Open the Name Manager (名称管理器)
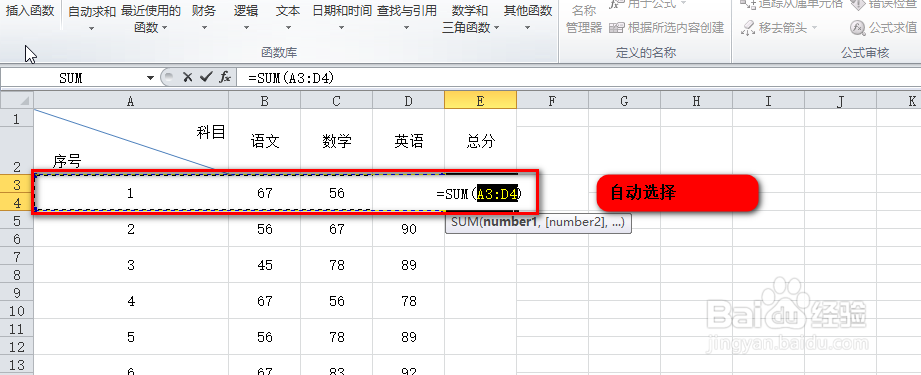Image resolution: width=921 pixels, height=375 pixels. 584,18
